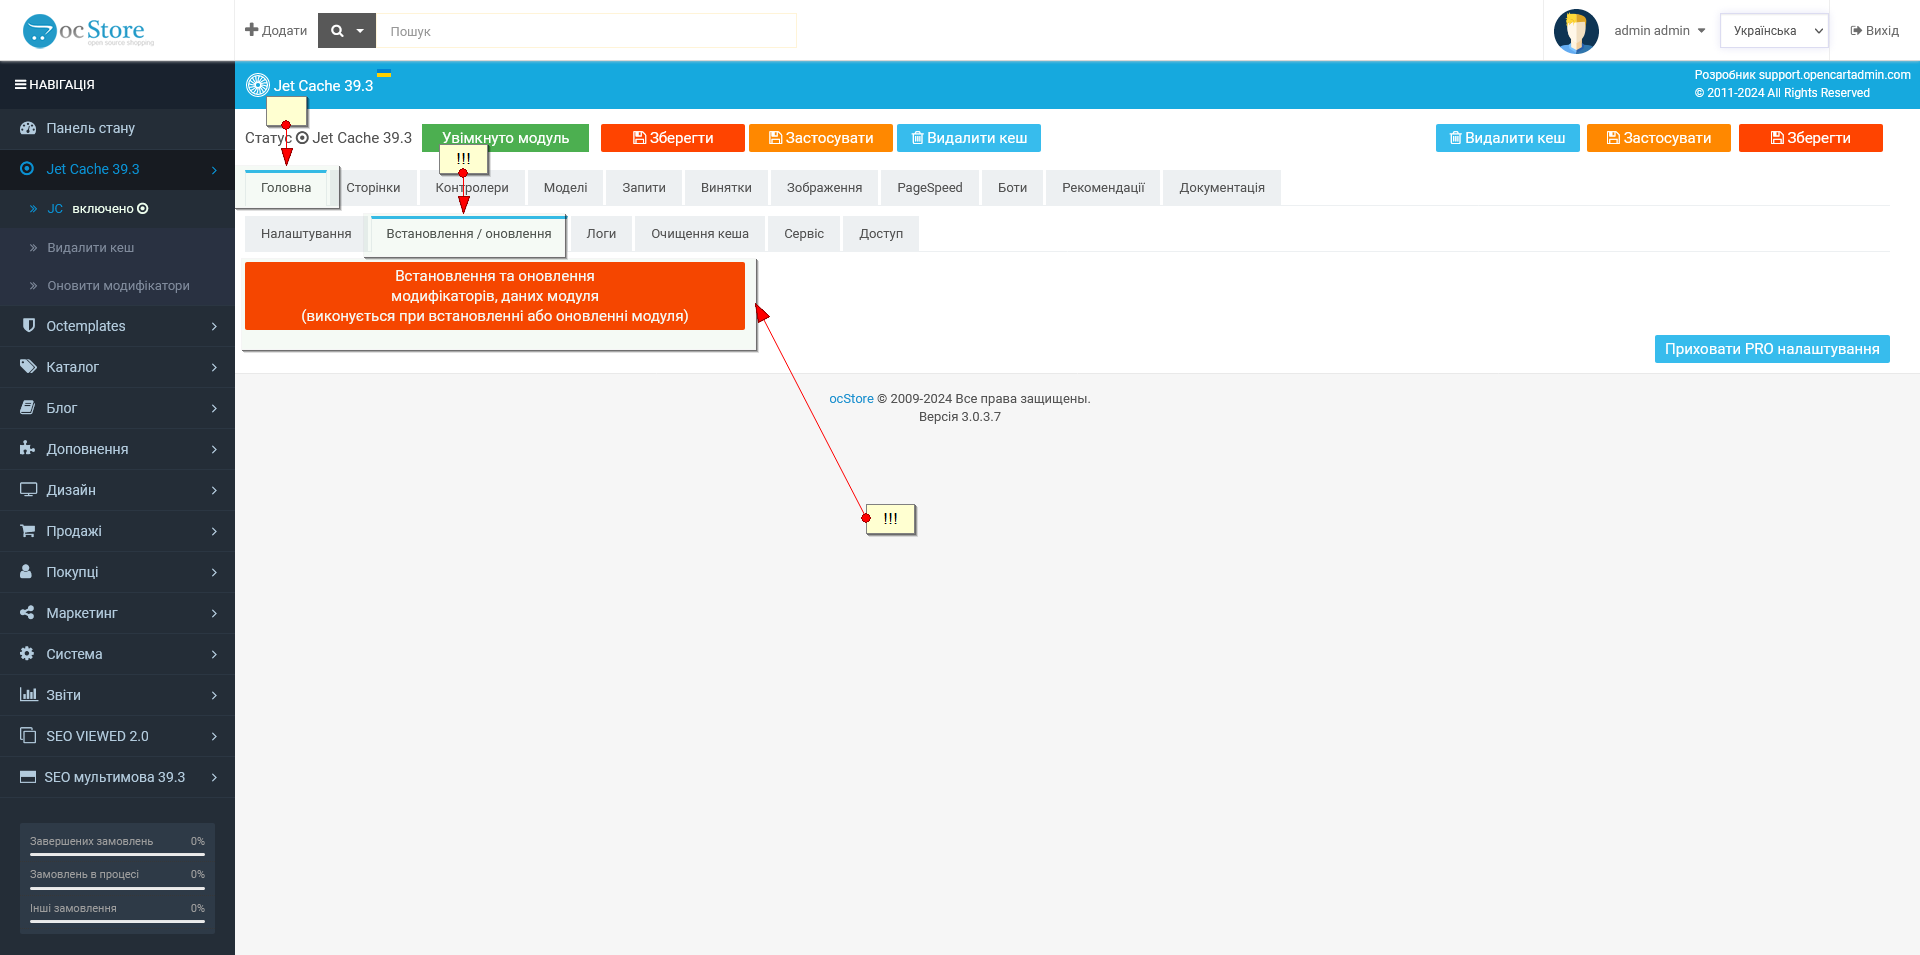Open the Боти tab
This screenshot has height=955, width=1920.
coord(1013,188)
